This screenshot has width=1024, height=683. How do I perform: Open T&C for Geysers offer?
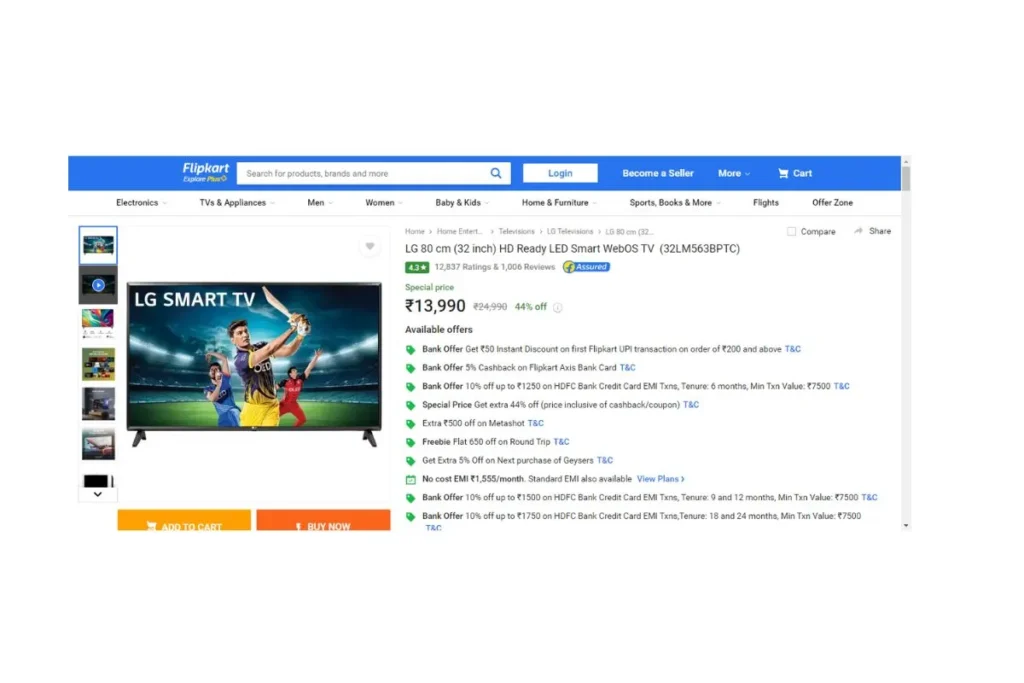(605, 460)
